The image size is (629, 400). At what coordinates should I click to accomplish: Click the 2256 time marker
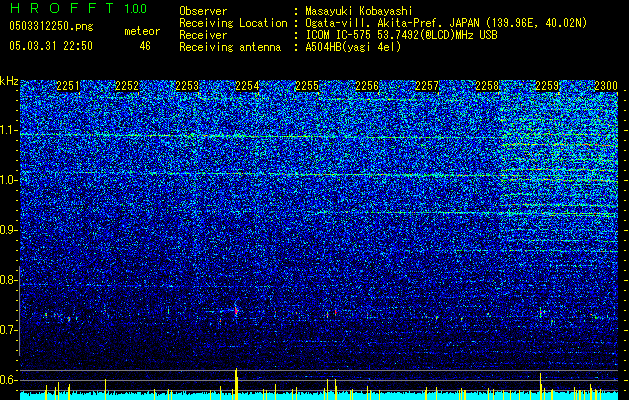[367, 86]
